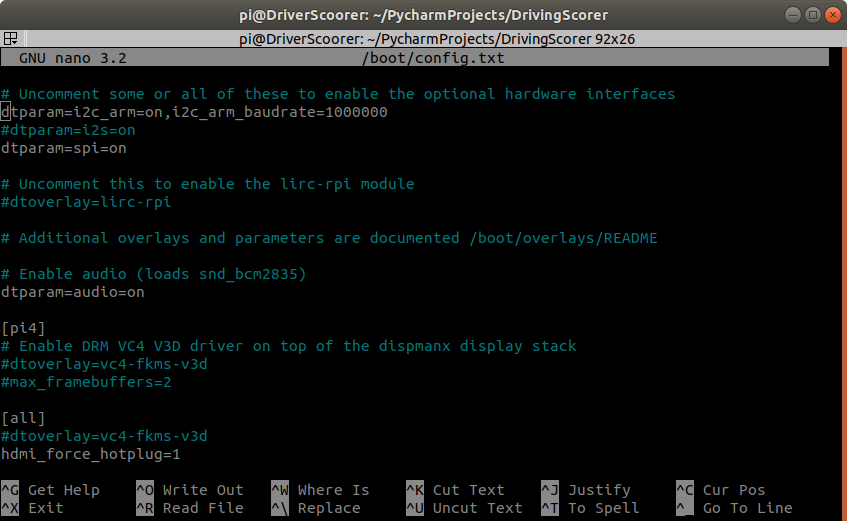Viewport: 847px width, 521px height.
Task: Place cursor on 'dtparam=spi=on' line
Action: tap(64, 148)
